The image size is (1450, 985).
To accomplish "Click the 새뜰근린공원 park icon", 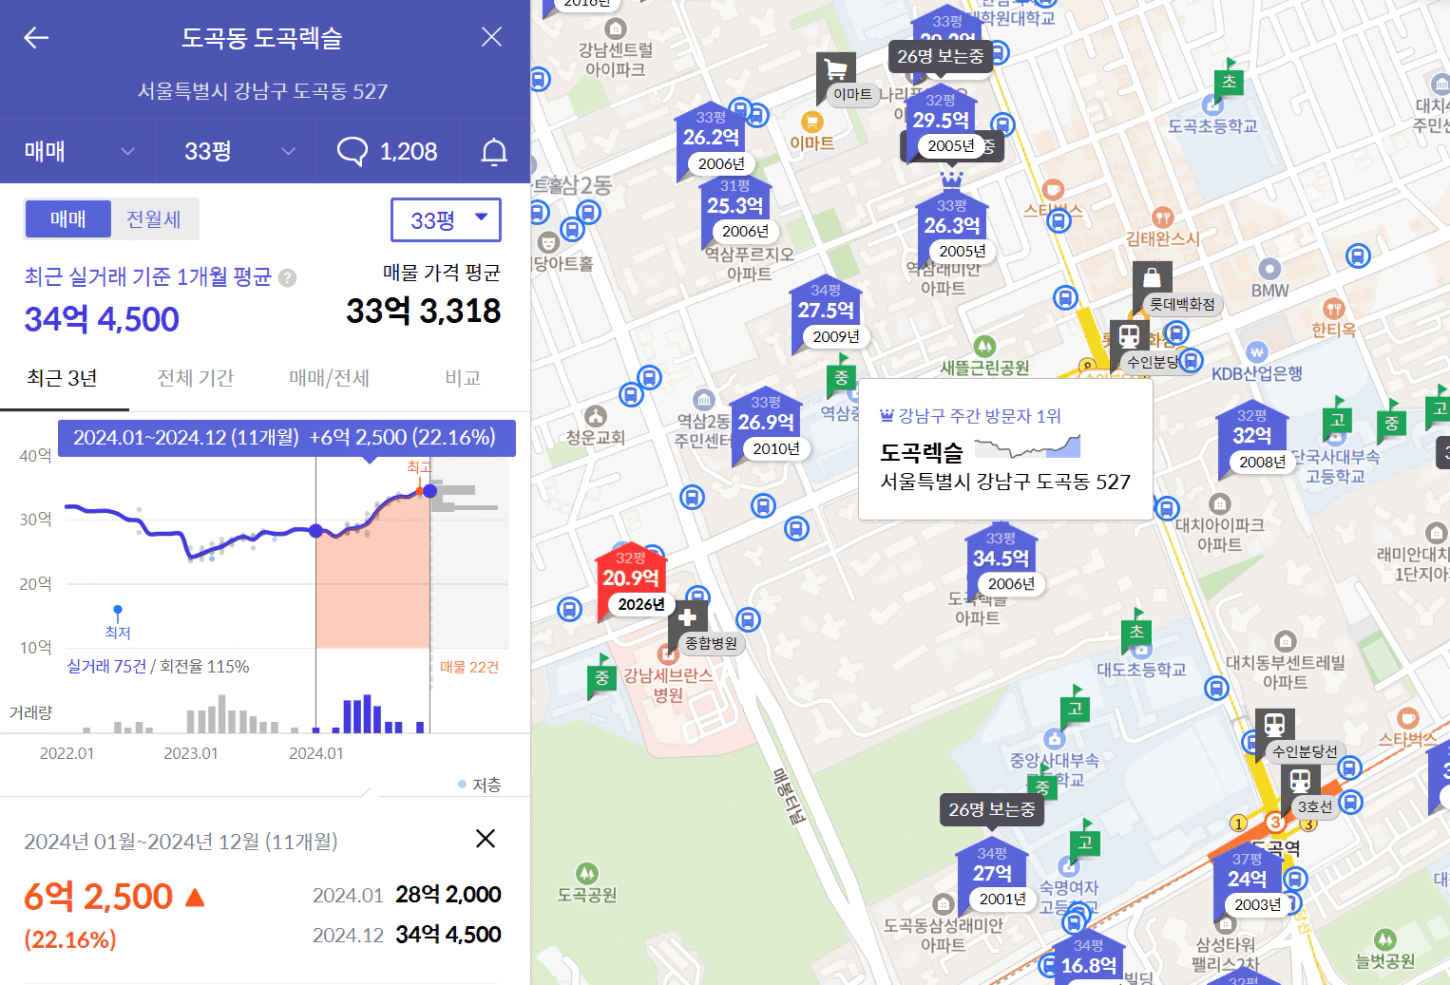I will 985,346.
